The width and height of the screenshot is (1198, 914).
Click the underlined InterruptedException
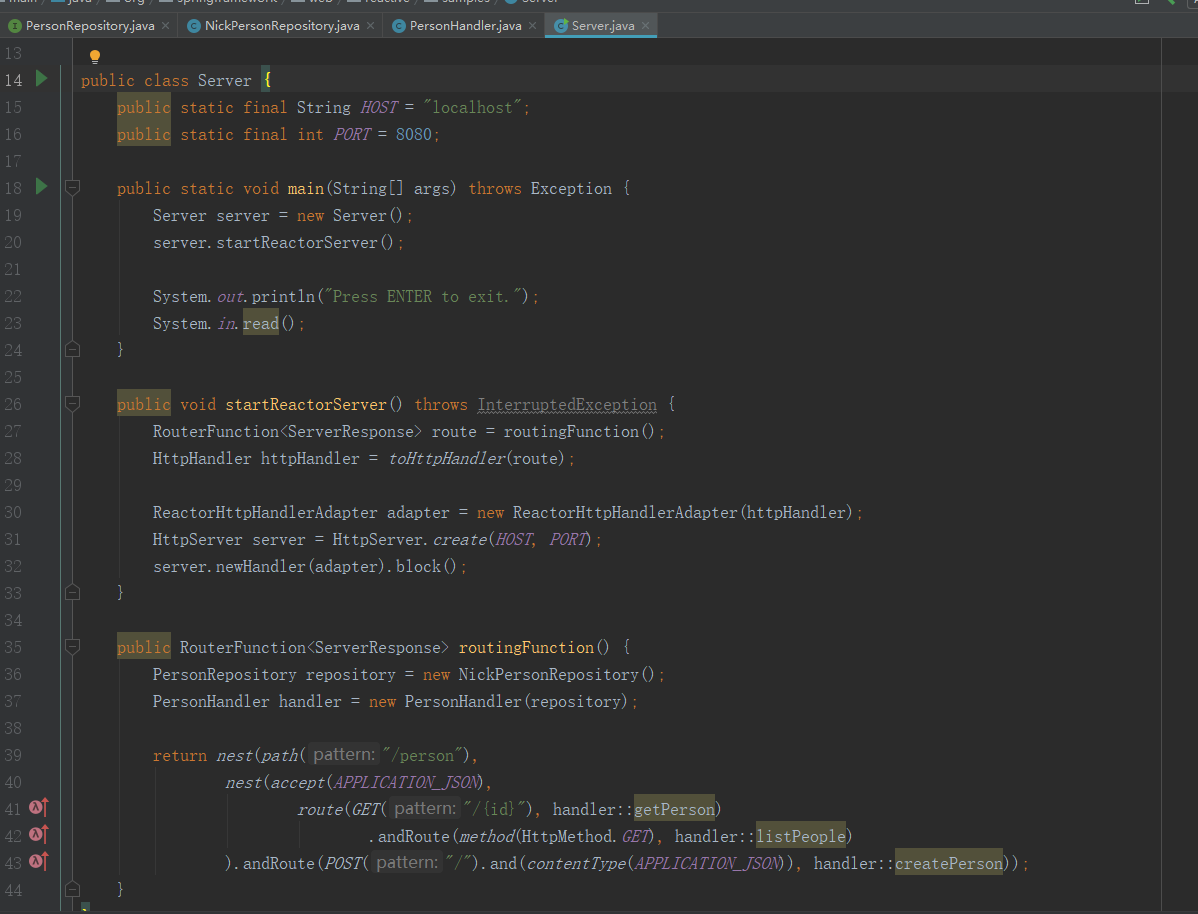click(x=567, y=404)
